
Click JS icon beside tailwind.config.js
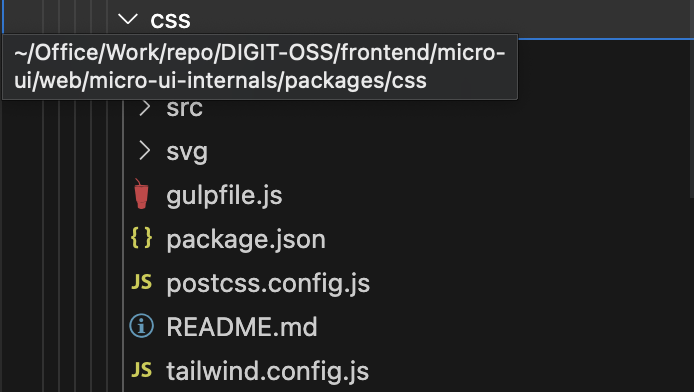[142, 370]
